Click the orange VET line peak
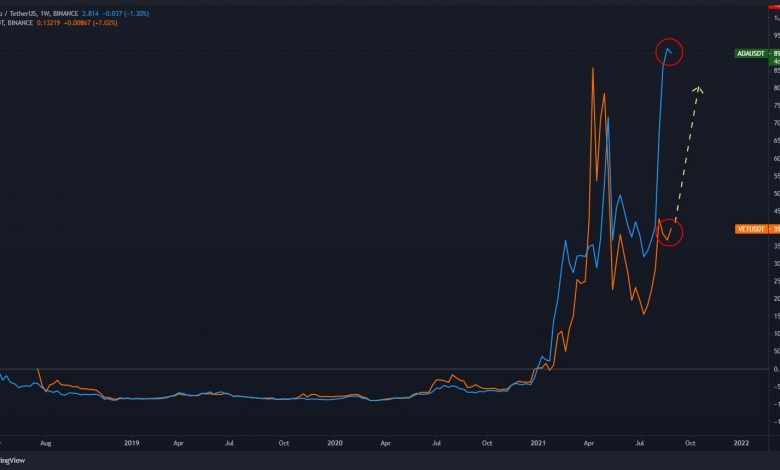The width and height of the screenshot is (780, 470). [x=594, y=69]
